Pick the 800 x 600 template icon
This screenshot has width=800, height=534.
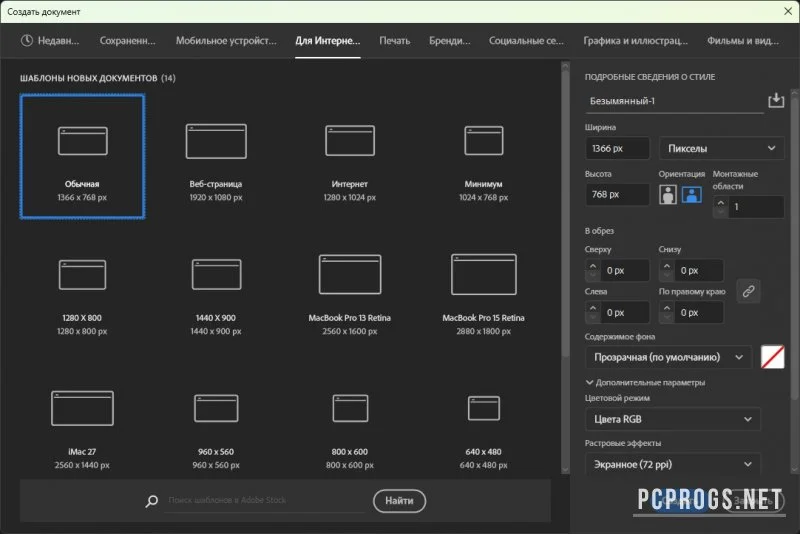(350, 408)
